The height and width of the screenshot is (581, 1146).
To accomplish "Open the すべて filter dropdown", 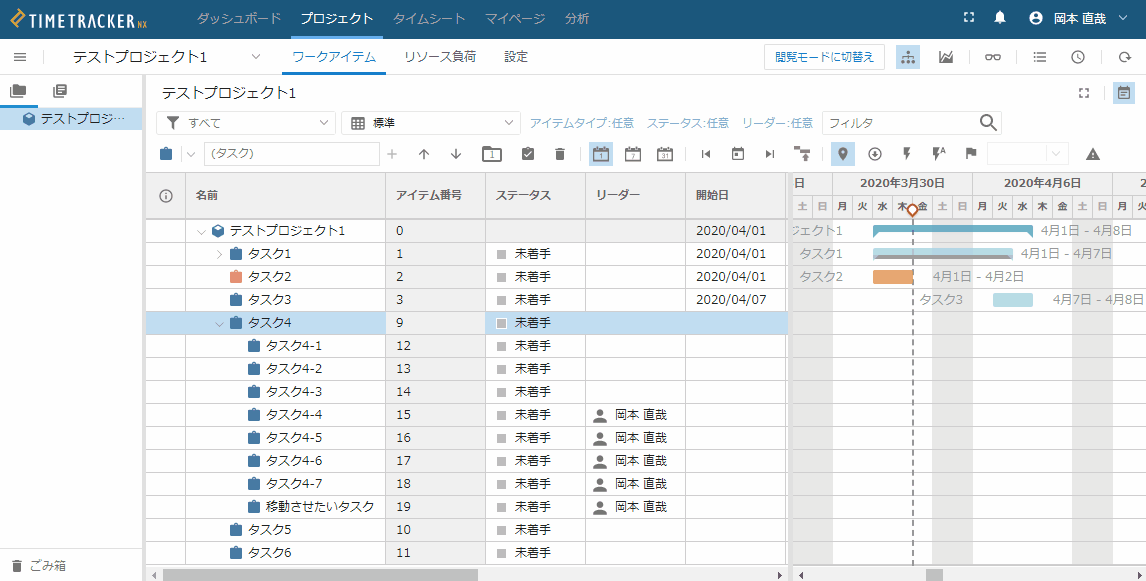I will click(246, 123).
